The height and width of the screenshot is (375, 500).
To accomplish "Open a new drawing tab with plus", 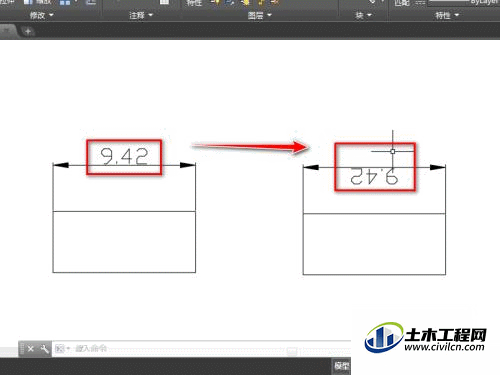I will (x=28, y=31).
